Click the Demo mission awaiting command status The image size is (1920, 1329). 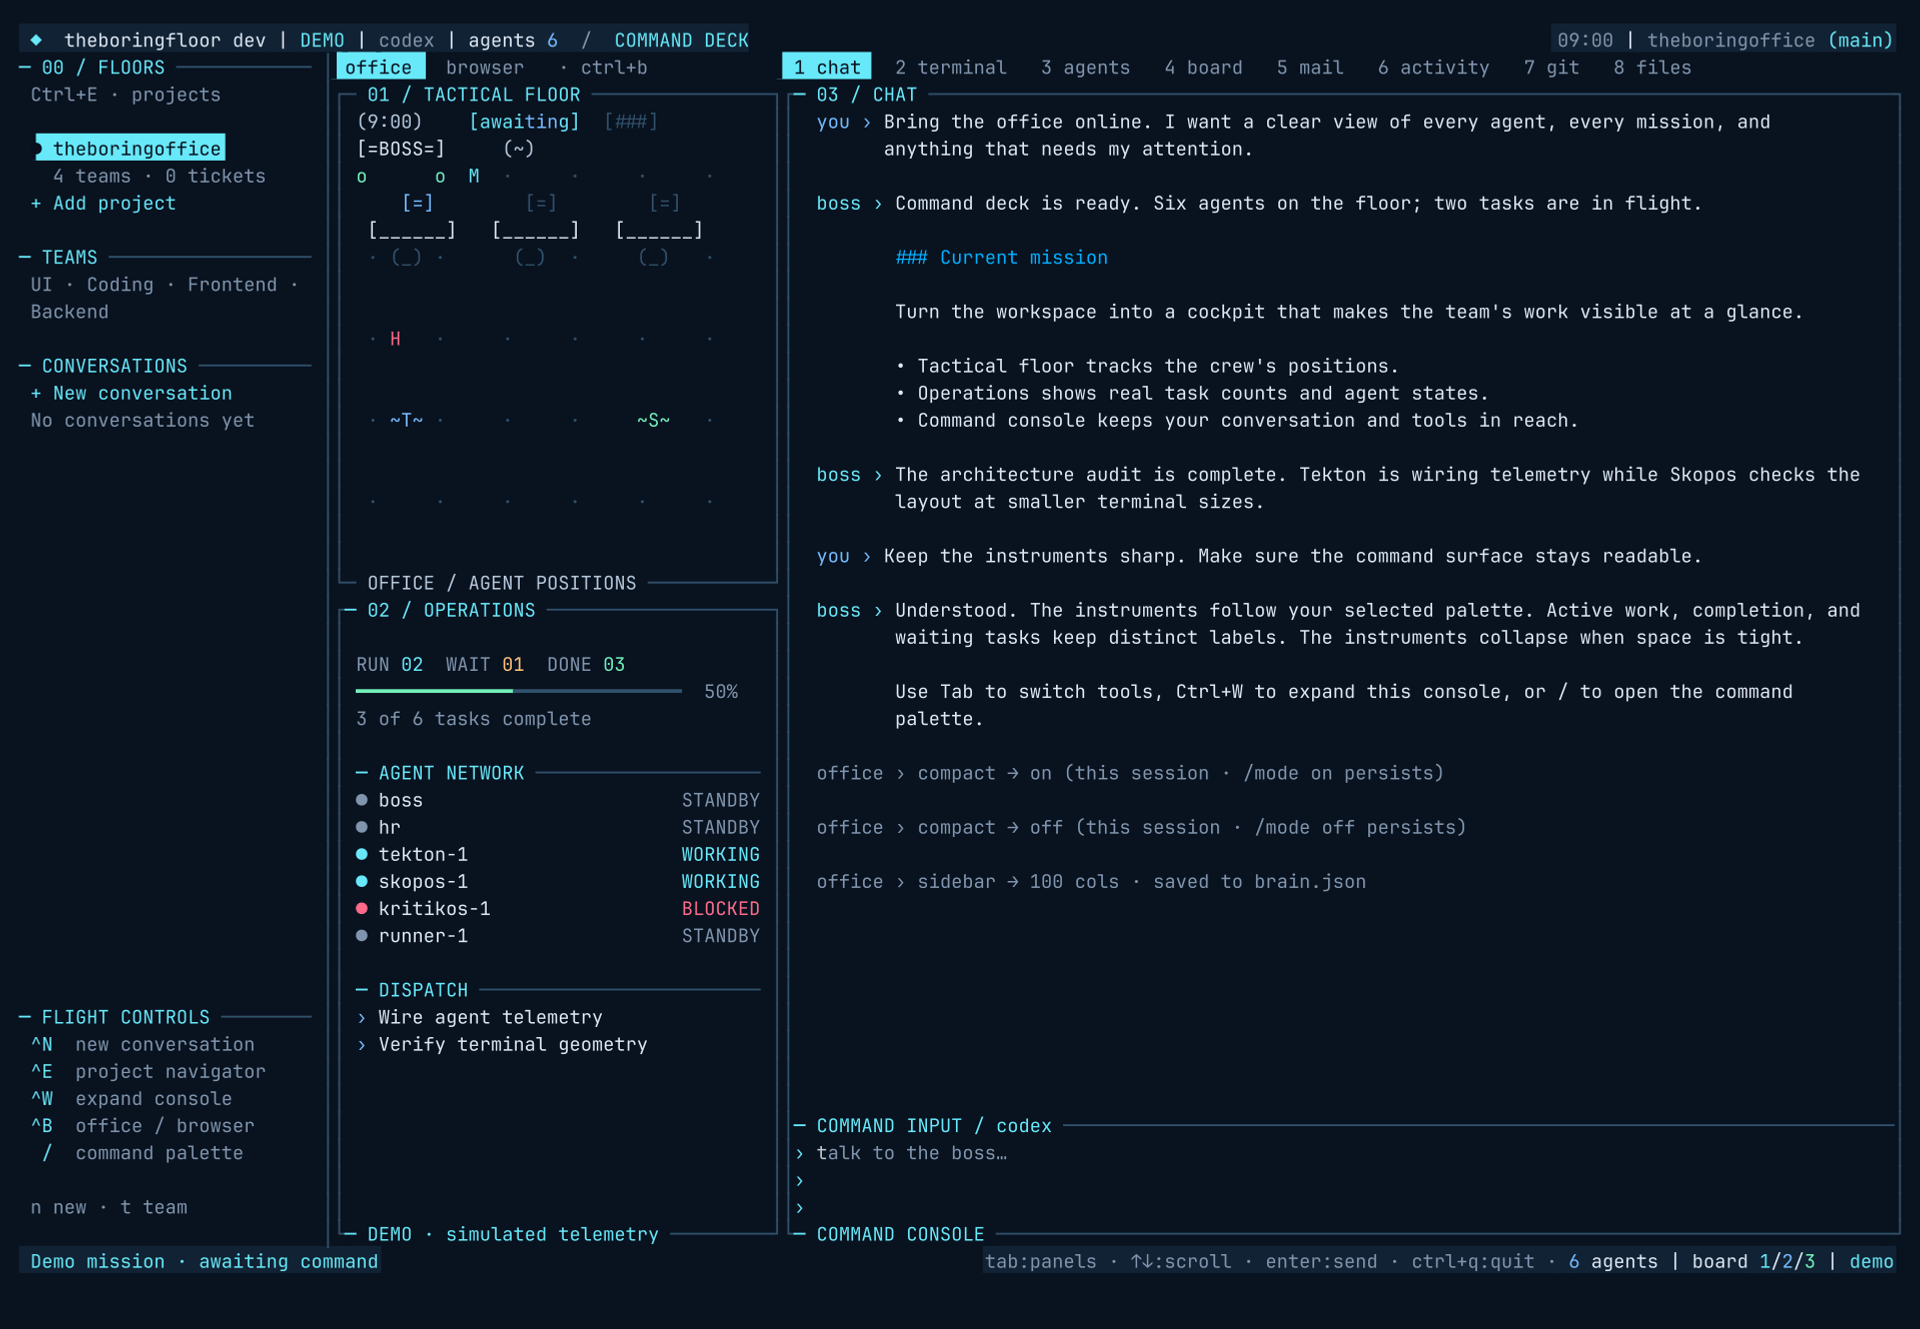(x=204, y=1261)
